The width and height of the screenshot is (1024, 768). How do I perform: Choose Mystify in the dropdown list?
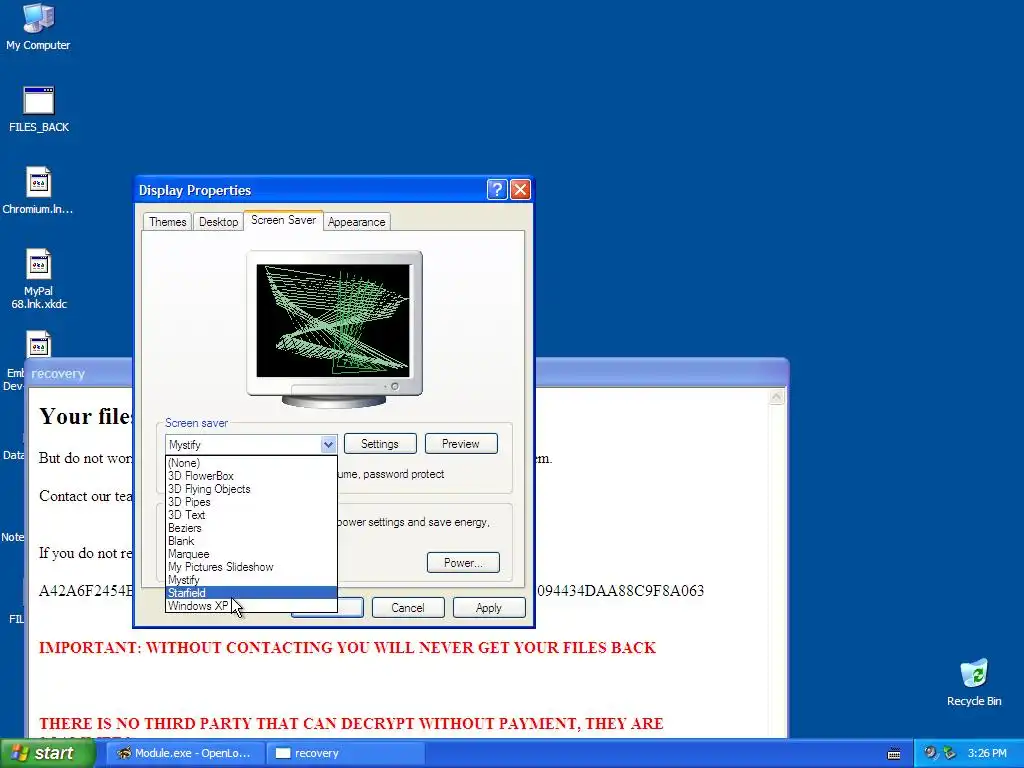click(x=251, y=581)
